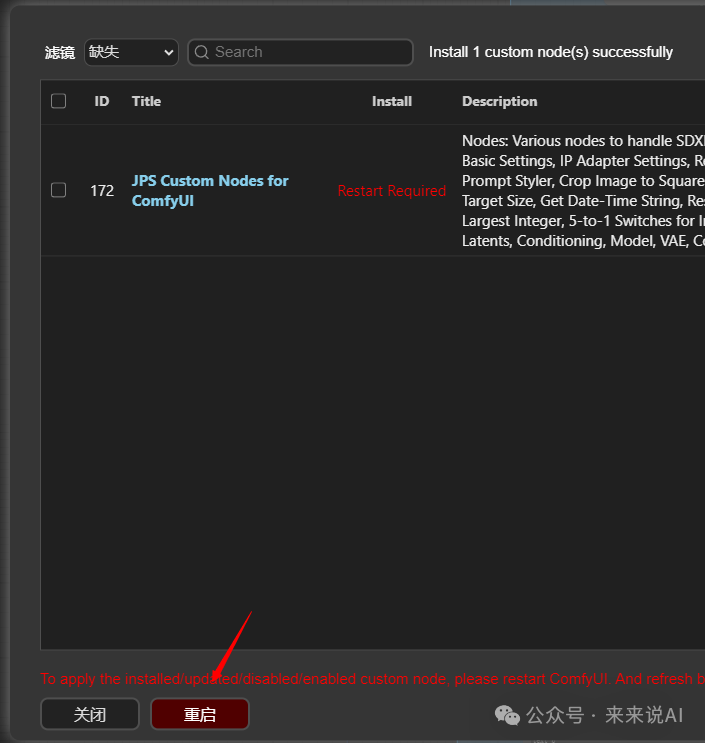Click the 滤镜 filter label
Screen dimensions: 705x743
60,52
